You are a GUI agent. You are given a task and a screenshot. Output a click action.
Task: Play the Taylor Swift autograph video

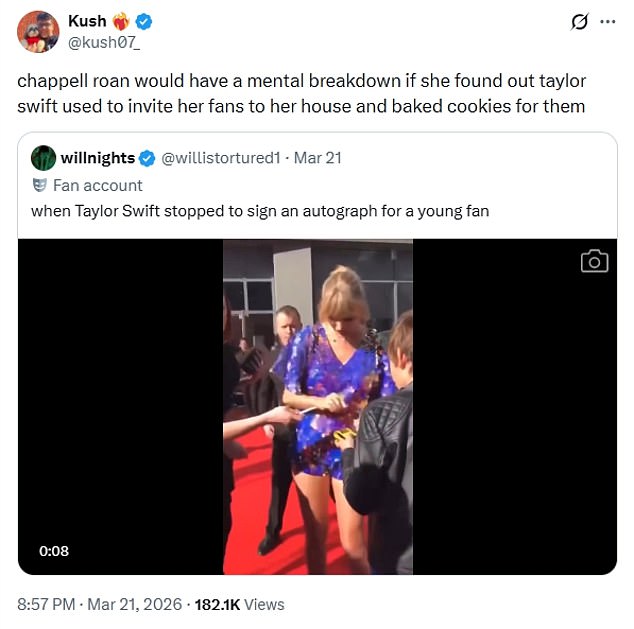317,407
